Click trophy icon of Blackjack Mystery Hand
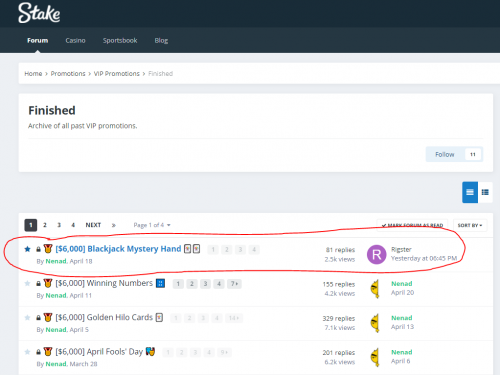500x375 pixels. [x=48, y=249]
